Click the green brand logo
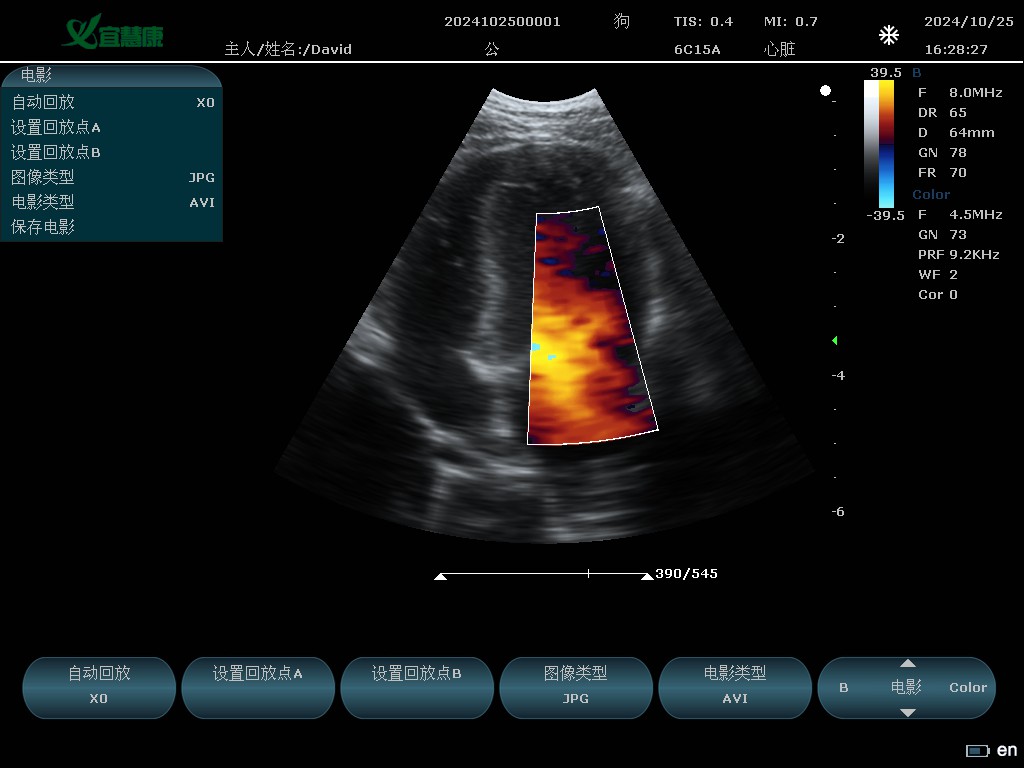This screenshot has height=768, width=1024. [x=112, y=32]
